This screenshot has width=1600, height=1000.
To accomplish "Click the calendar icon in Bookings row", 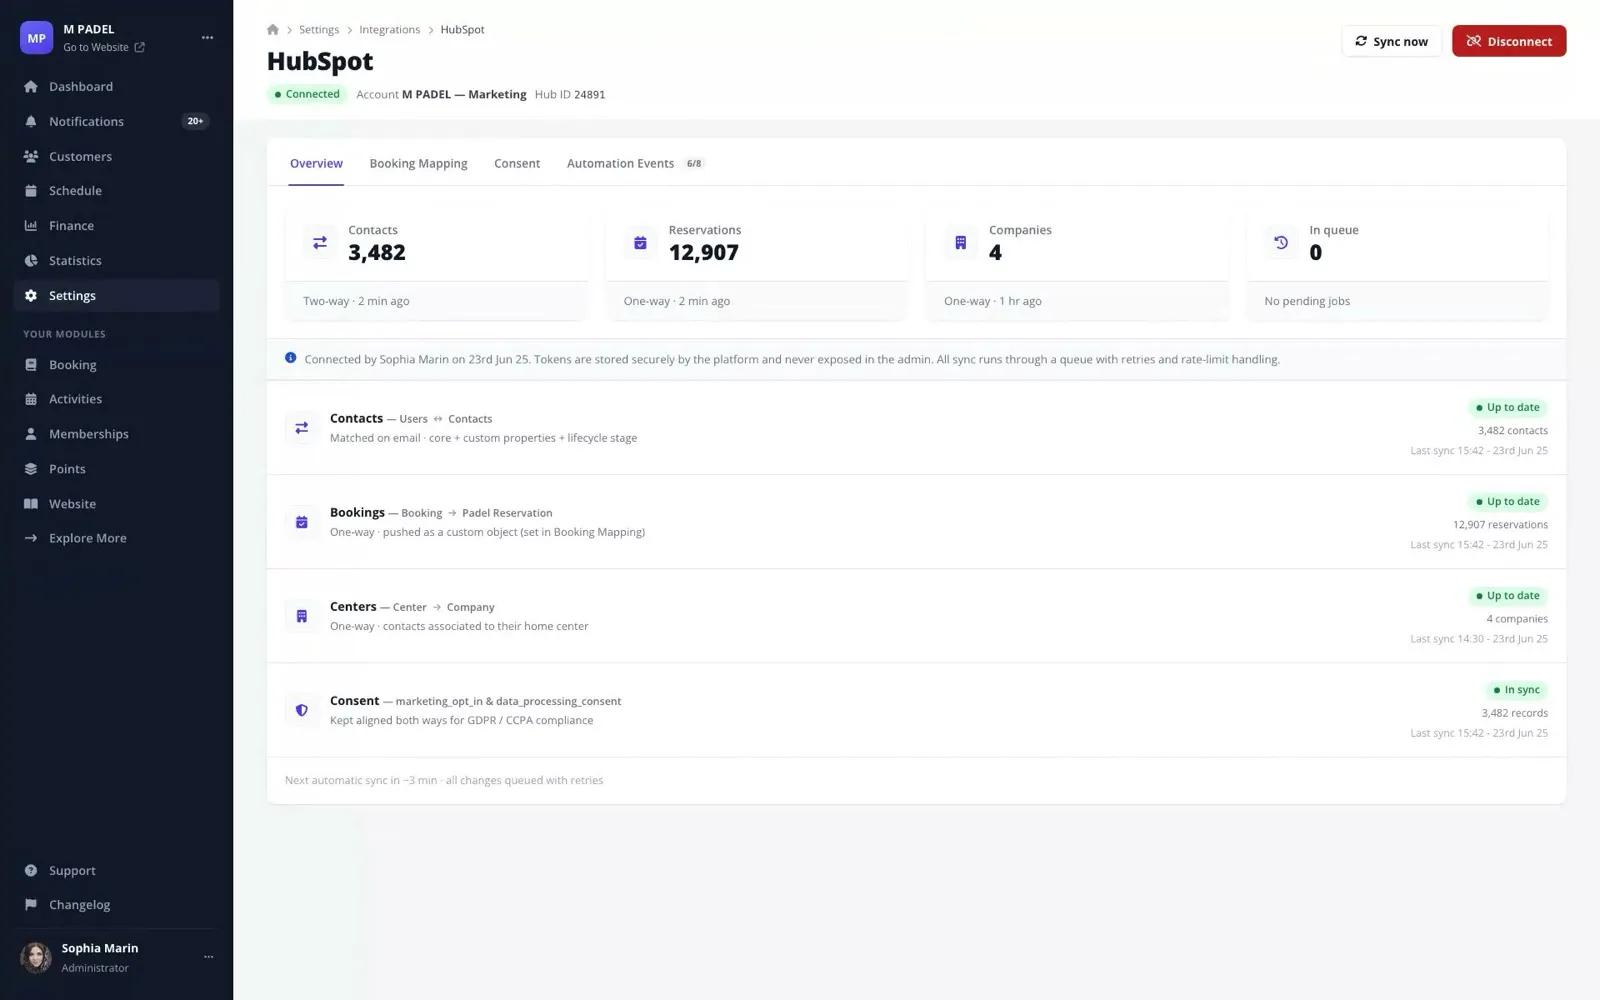I will (302, 522).
